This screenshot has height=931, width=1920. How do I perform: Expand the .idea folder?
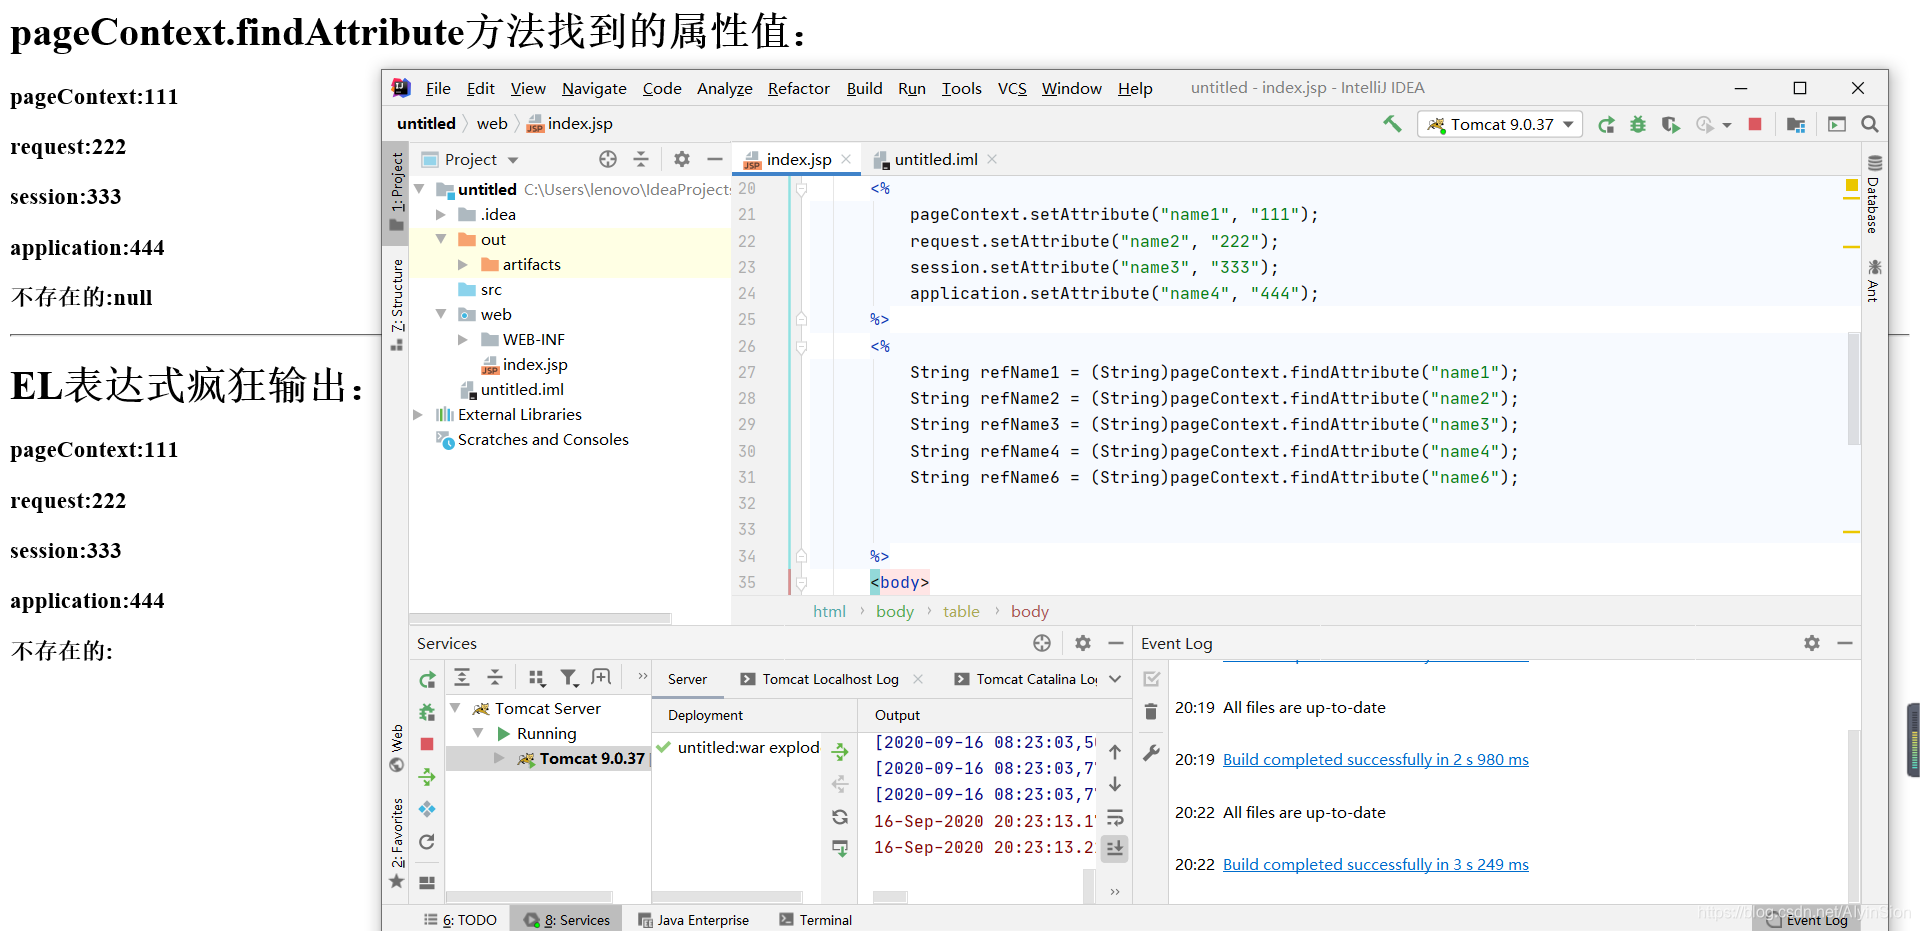click(x=441, y=215)
